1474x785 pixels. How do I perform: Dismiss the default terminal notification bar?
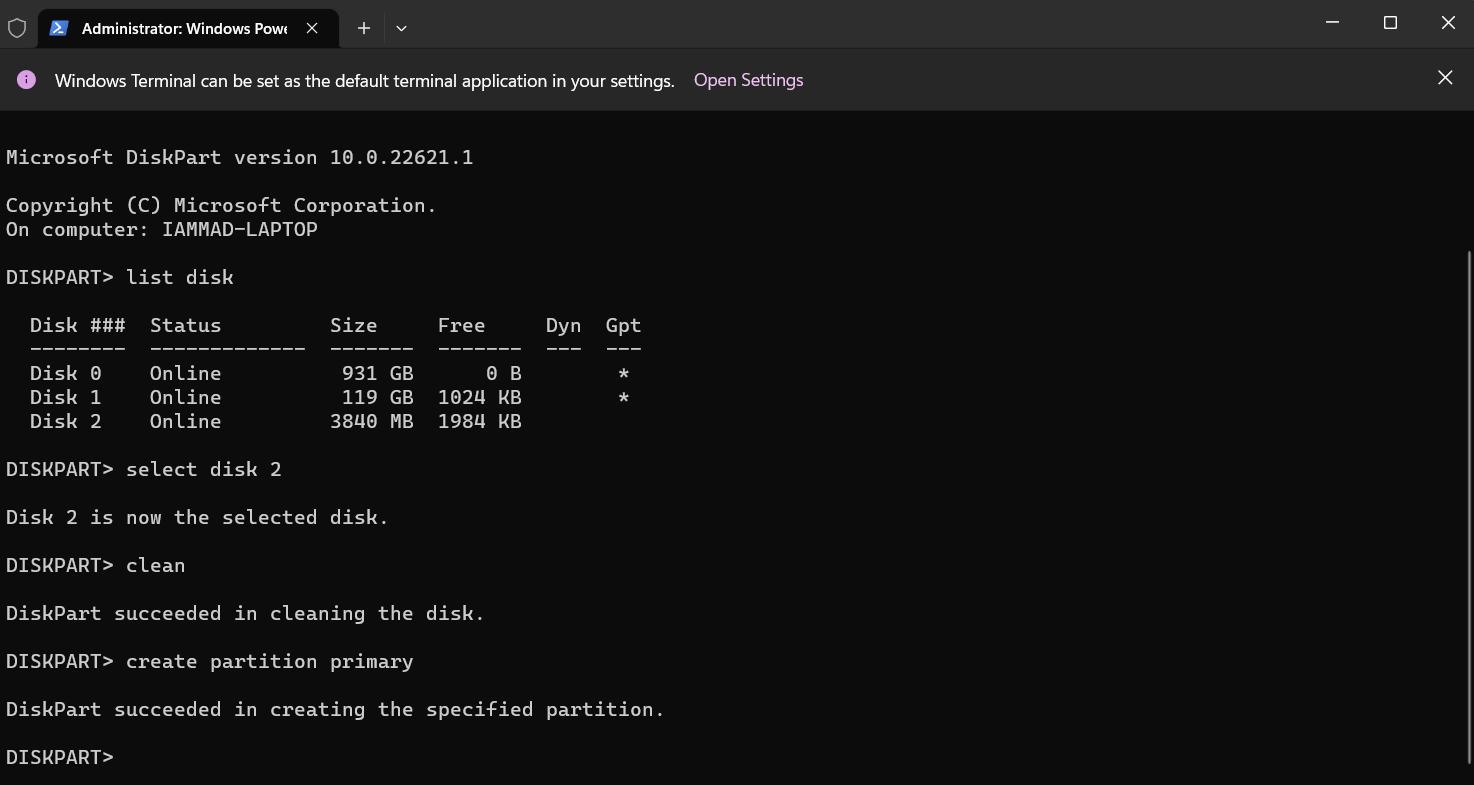1444,78
